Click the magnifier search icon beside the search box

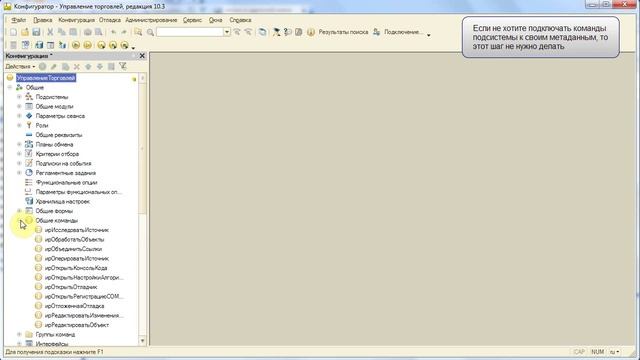150,32
